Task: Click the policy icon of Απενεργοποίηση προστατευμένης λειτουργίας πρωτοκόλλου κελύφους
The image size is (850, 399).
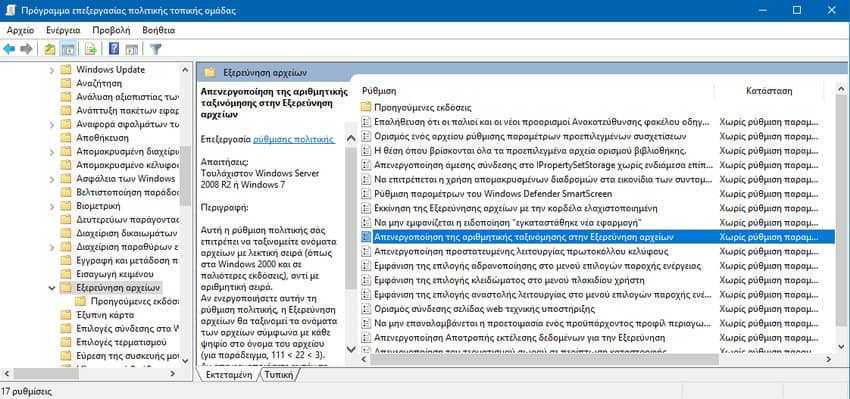Action: point(366,252)
